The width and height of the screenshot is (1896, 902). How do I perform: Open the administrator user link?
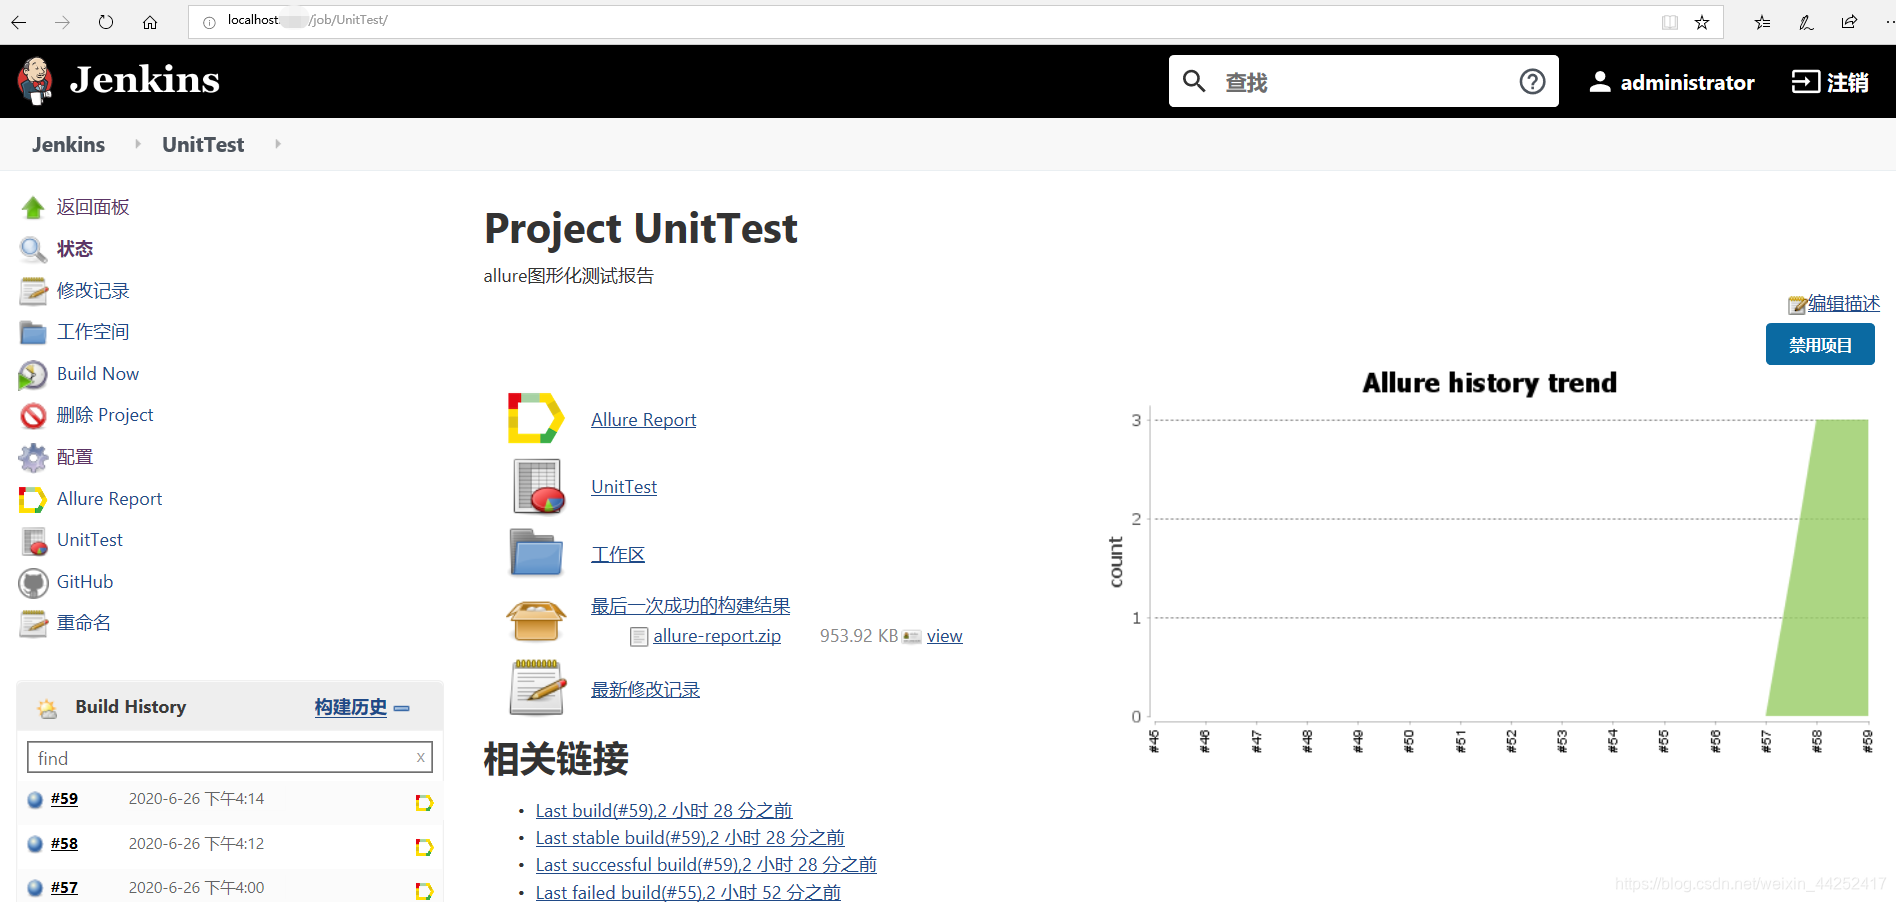click(1672, 82)
